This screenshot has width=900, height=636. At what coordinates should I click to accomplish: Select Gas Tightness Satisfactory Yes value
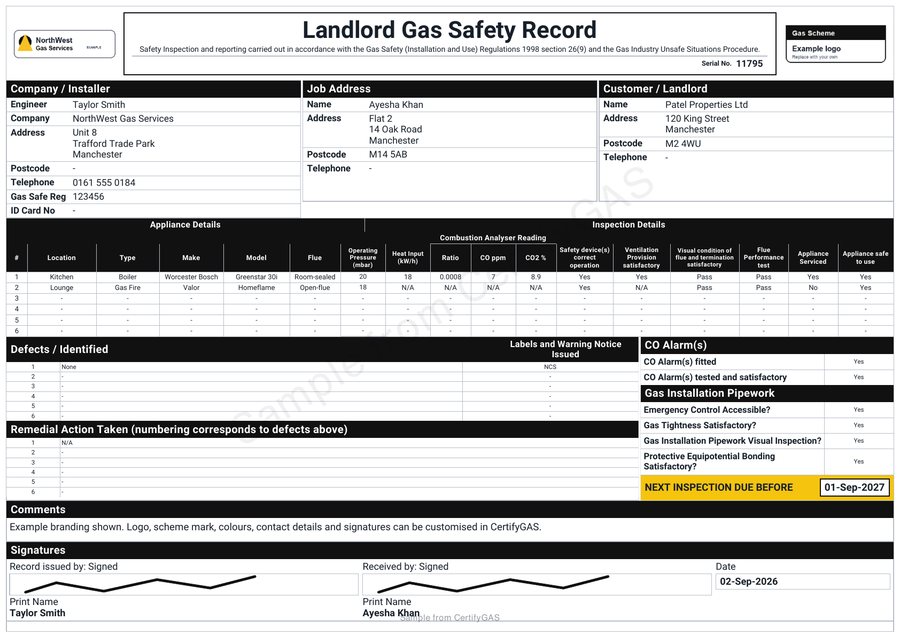tap(859, 425)
